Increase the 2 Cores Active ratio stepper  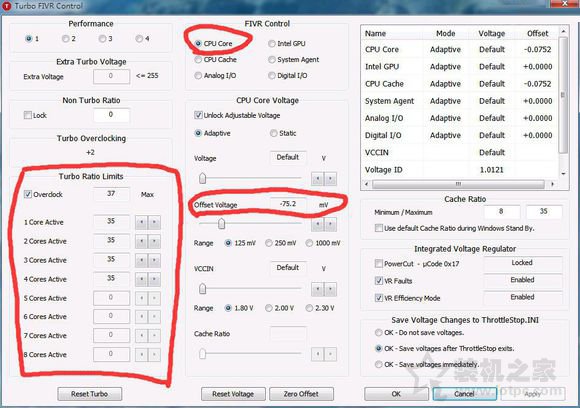pyautogui.click(x=154, y=241)
